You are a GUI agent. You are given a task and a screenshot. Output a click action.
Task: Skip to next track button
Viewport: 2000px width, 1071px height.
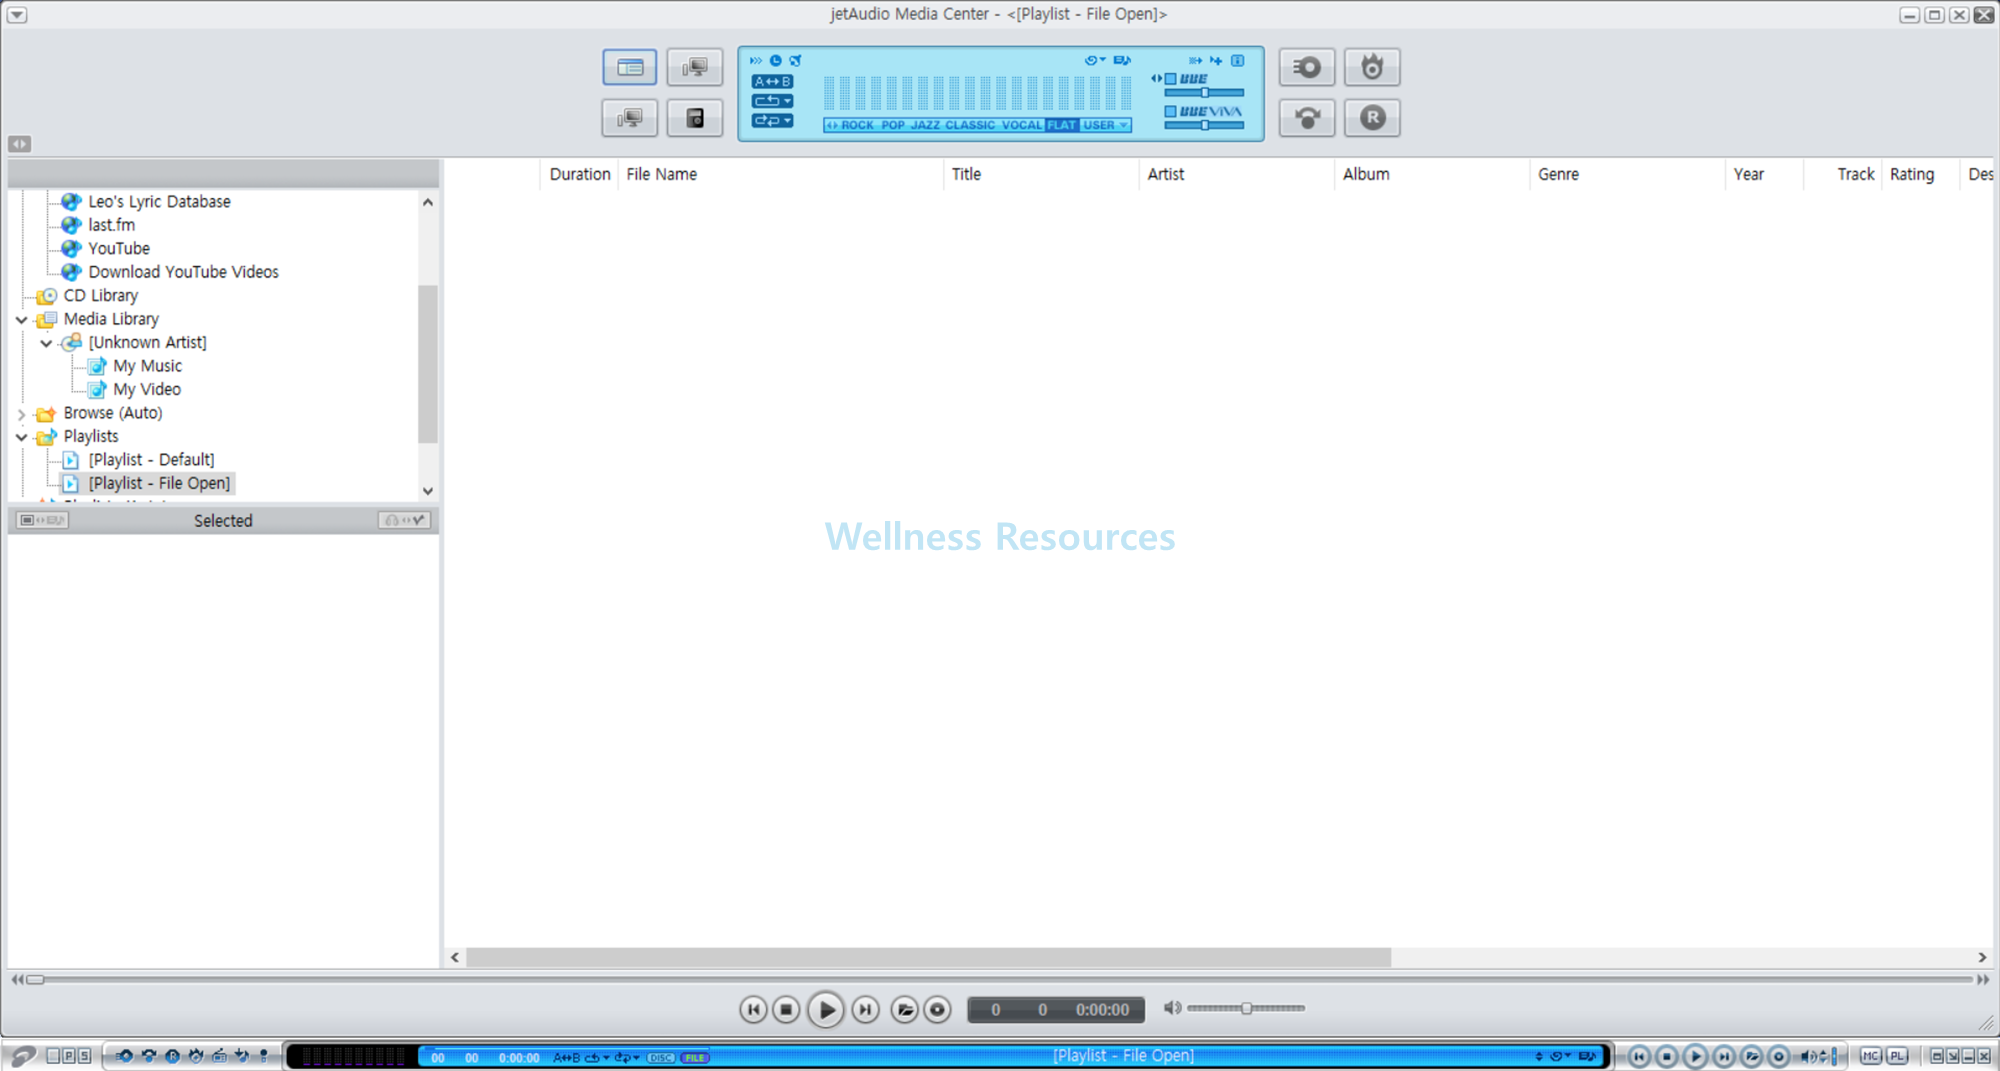coord(866,1010)
